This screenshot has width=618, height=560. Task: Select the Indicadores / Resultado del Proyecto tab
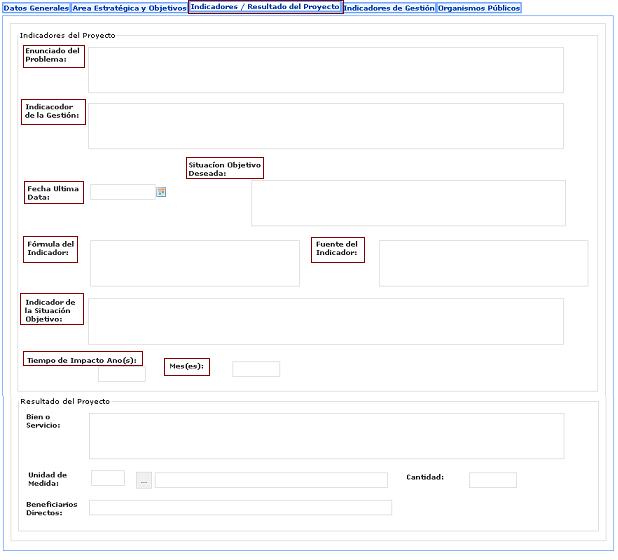point(265,7)
